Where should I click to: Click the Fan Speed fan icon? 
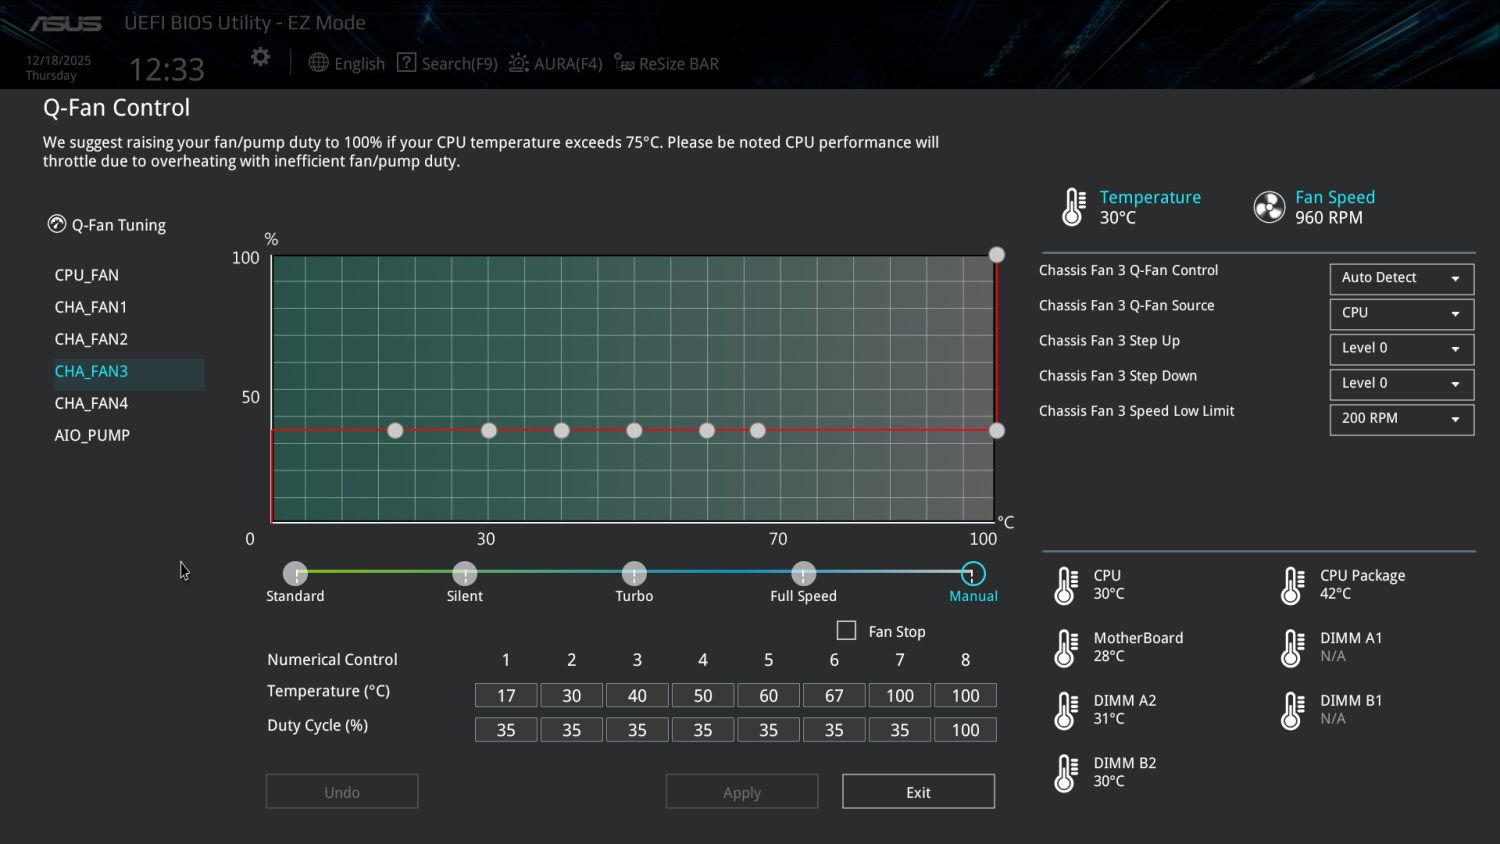(1269, 207)
